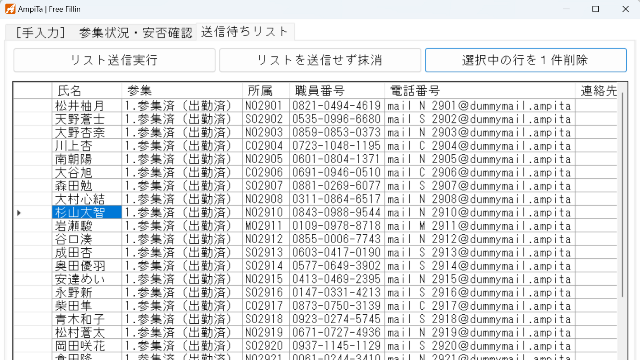The height and width of the screenshot is (360, 640).
Task: Click 選択中の行を1件削除 button
Action: tap(525, 60)
